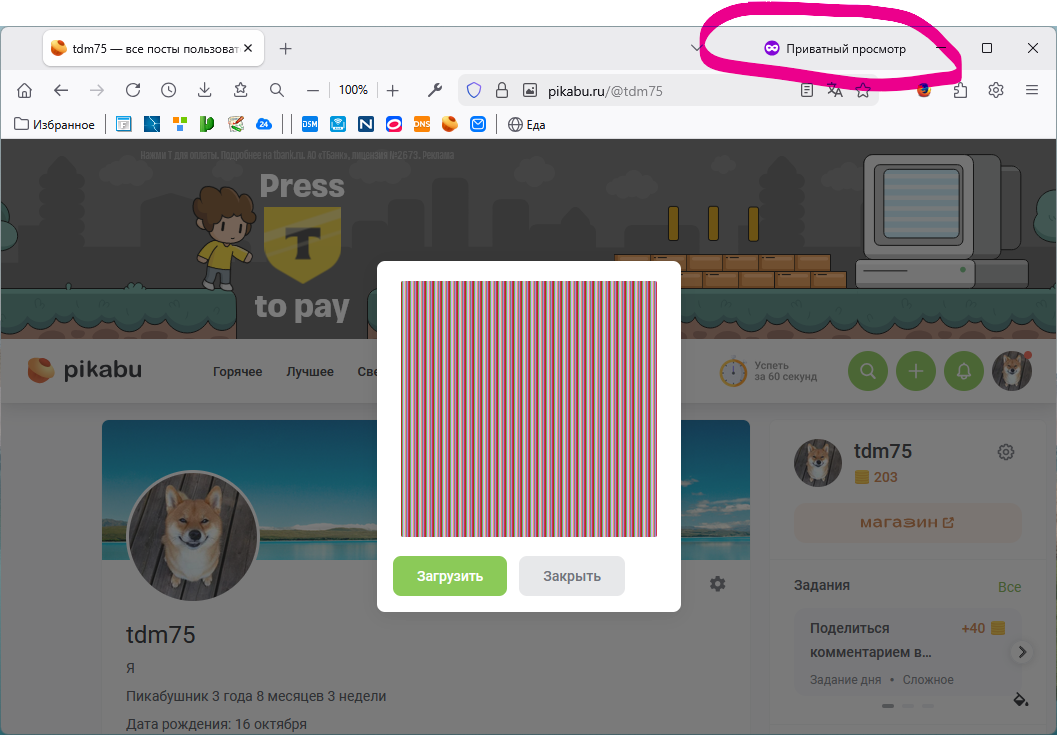Click the wrench developer tools icon
The image size is (1057, 735).
(434, 90)
